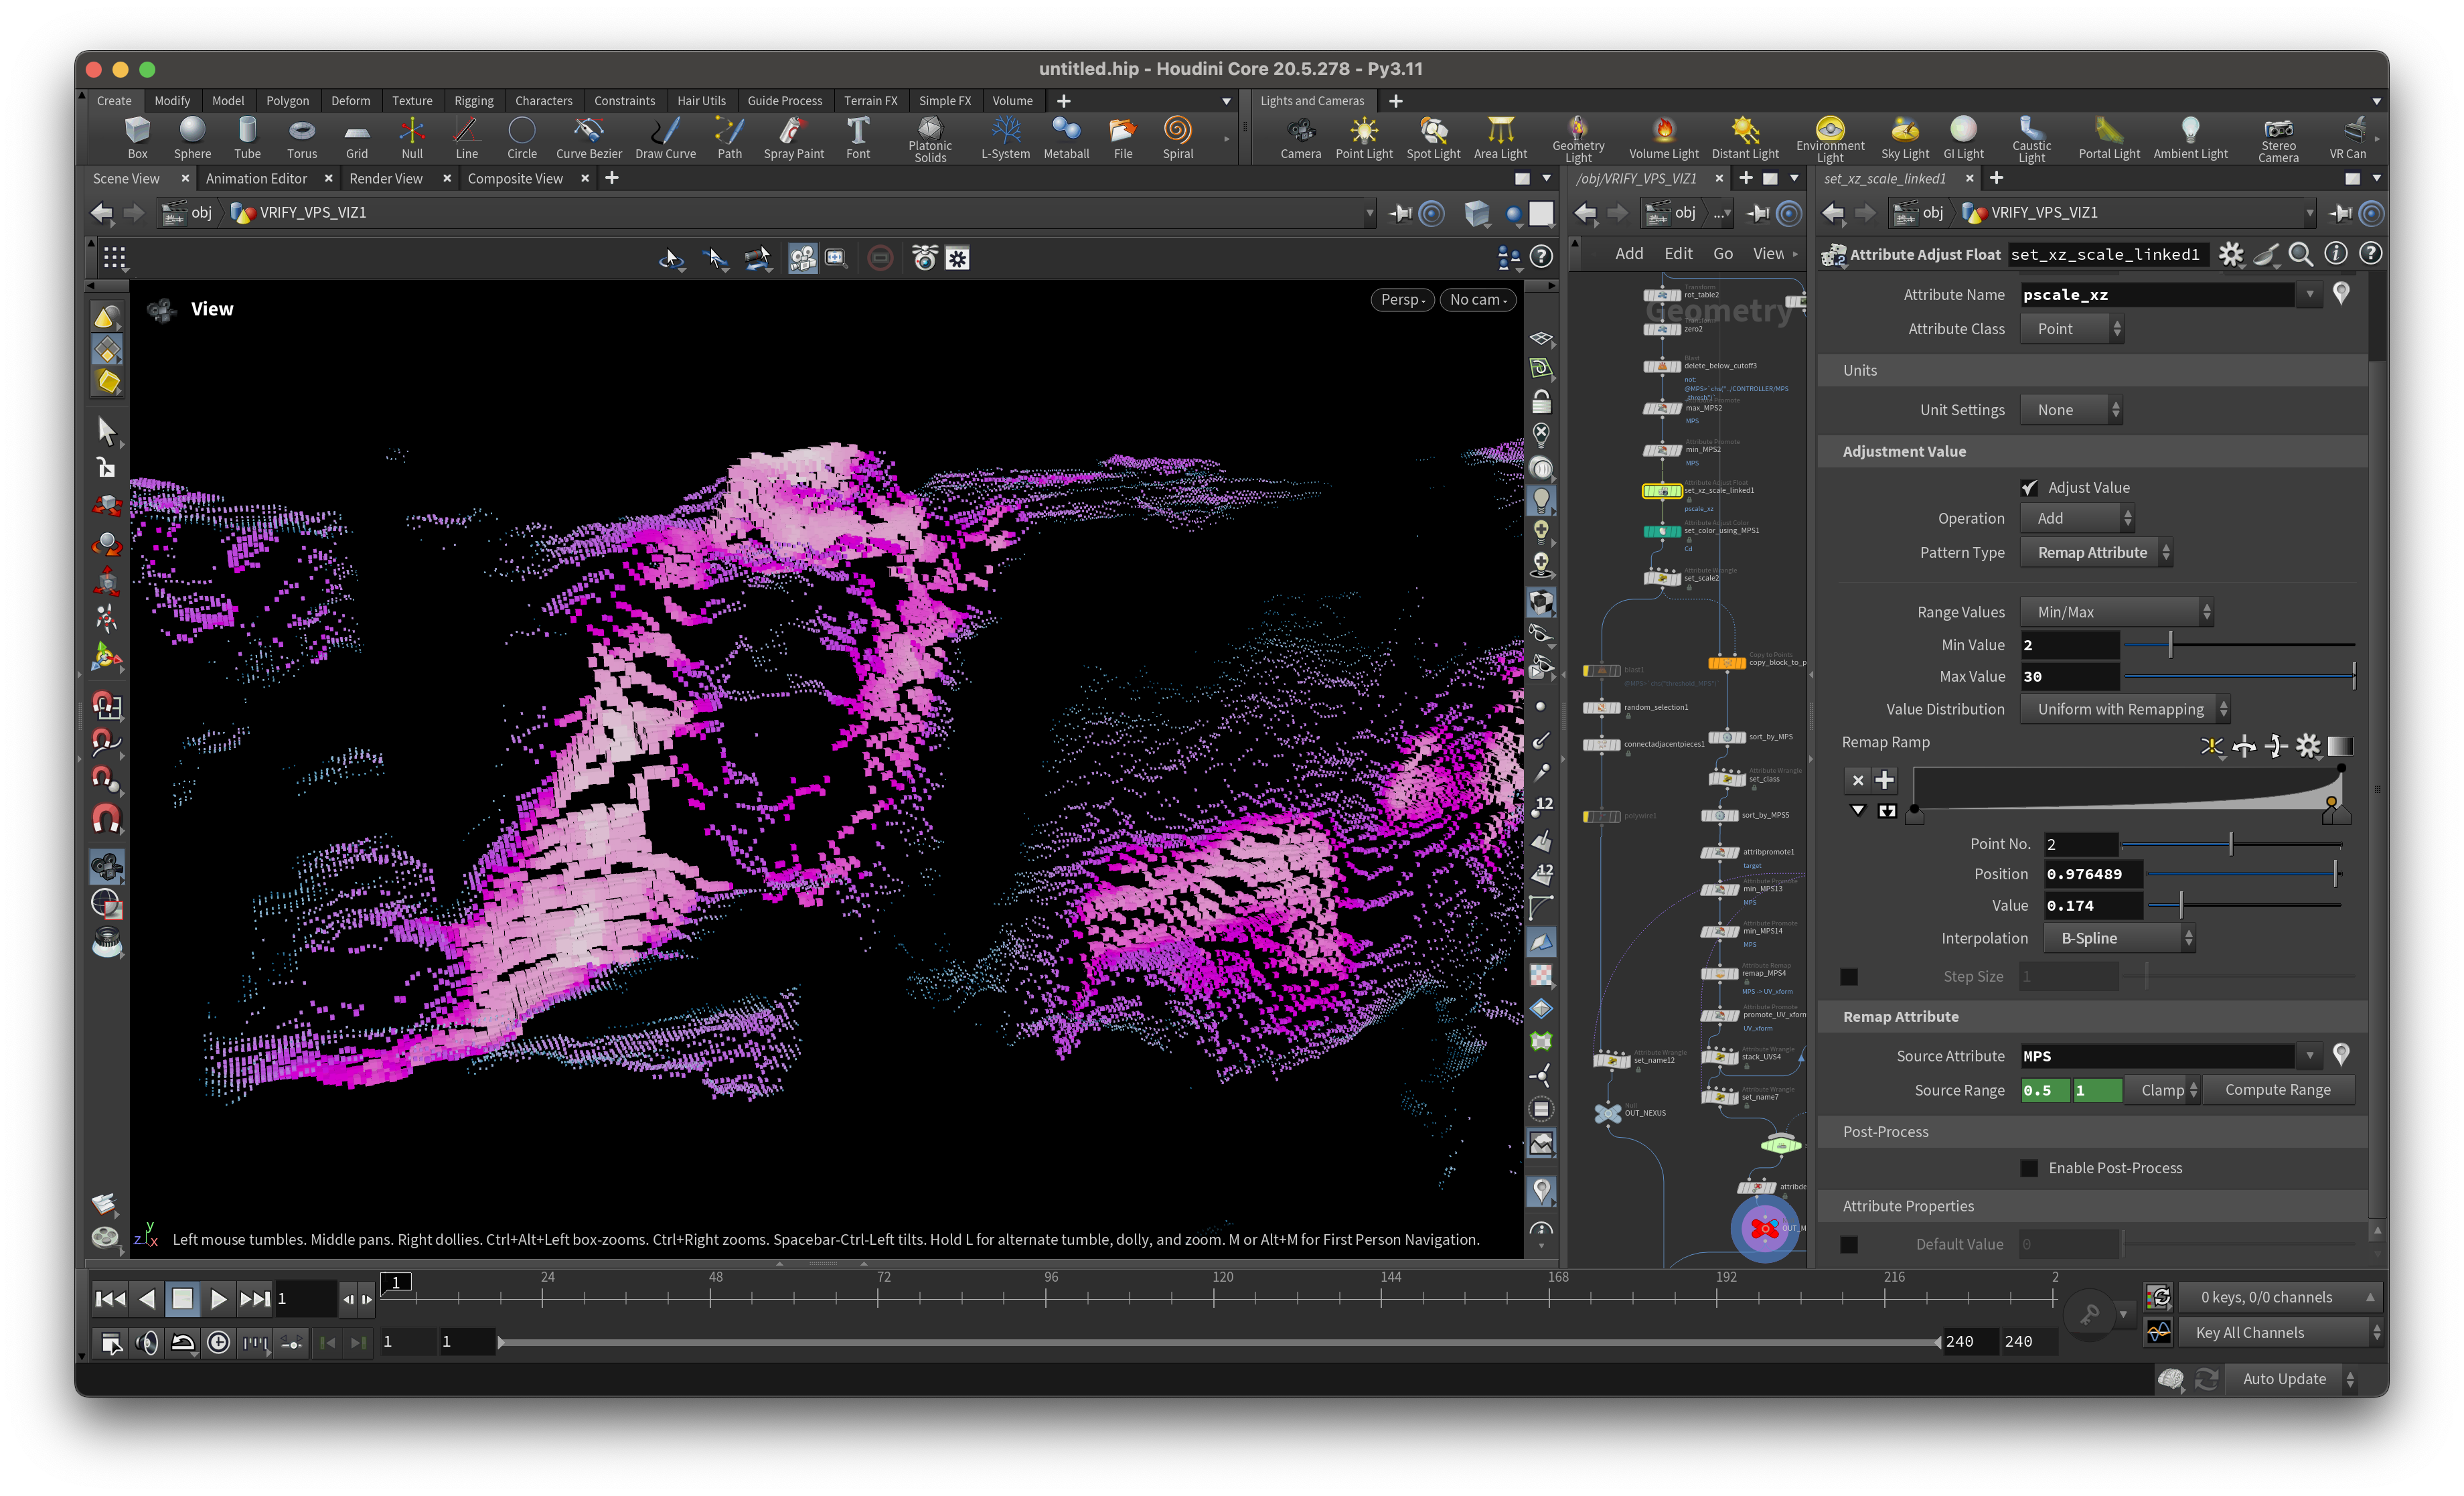2464x1496 pixels.
Task: Click the Compute Range button
Action: 2277,1089
